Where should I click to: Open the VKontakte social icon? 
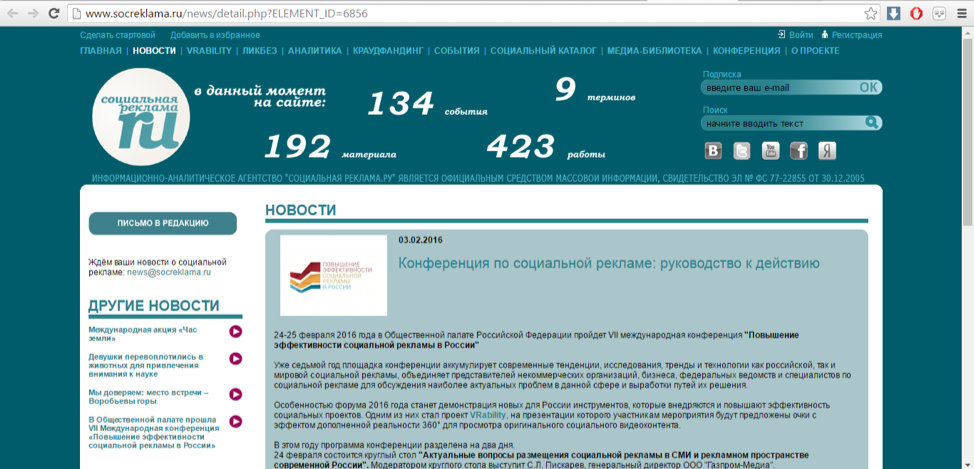point(713,151)
